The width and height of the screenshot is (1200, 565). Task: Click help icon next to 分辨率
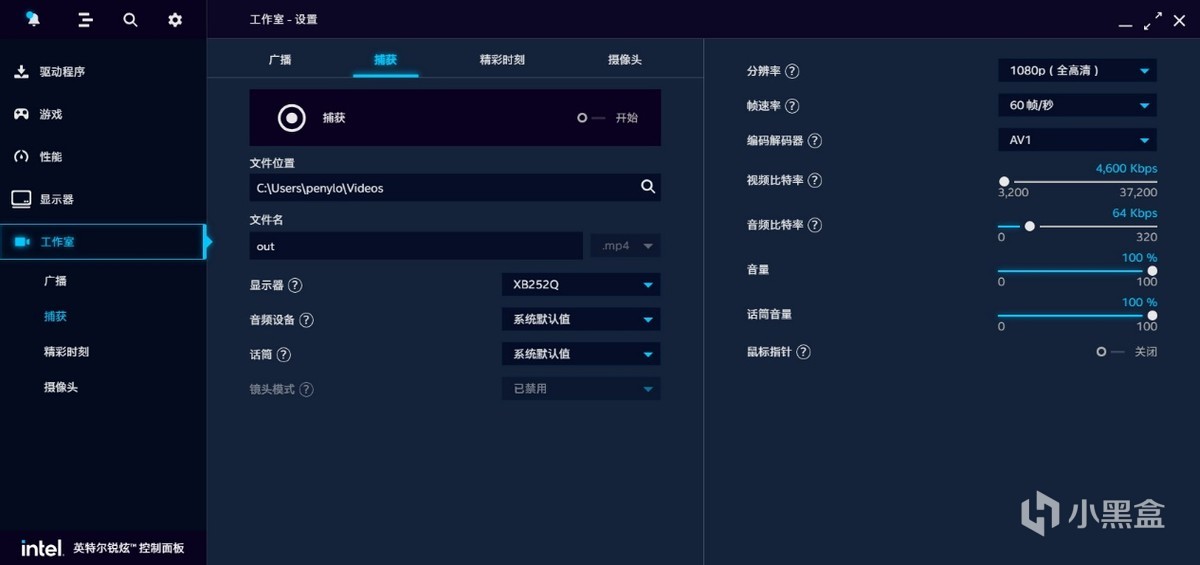(x=792, y=71)
